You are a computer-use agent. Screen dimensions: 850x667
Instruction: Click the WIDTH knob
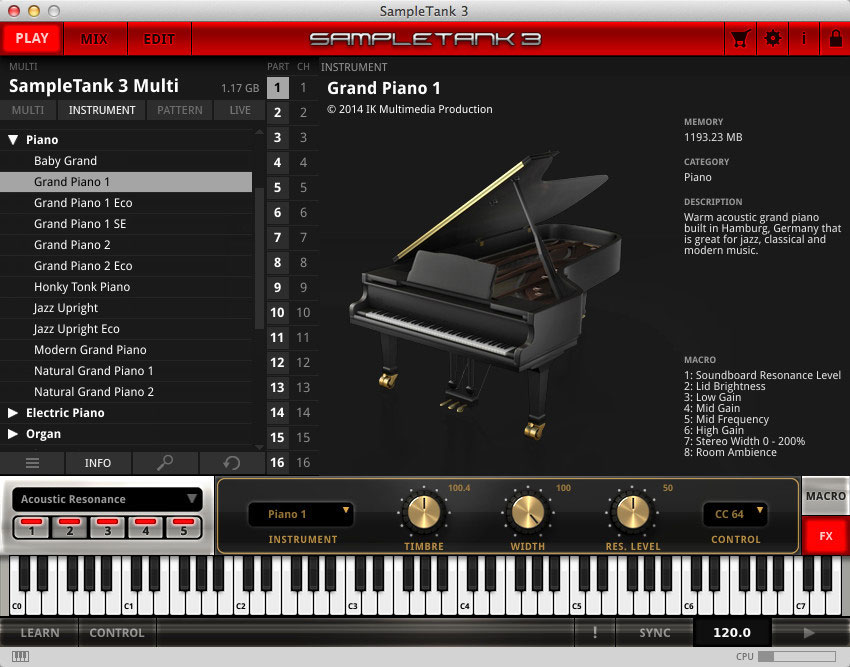[527, 511]
